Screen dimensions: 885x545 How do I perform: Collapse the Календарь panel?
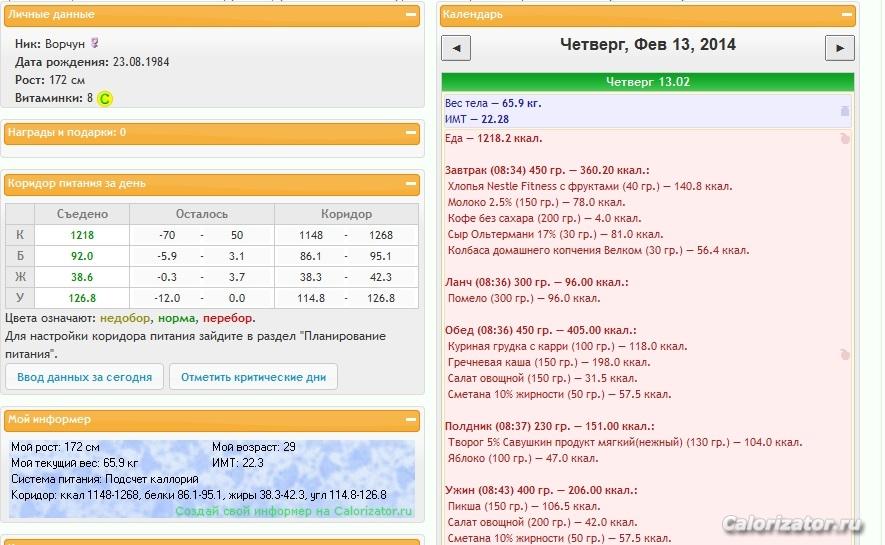[847, 14]
